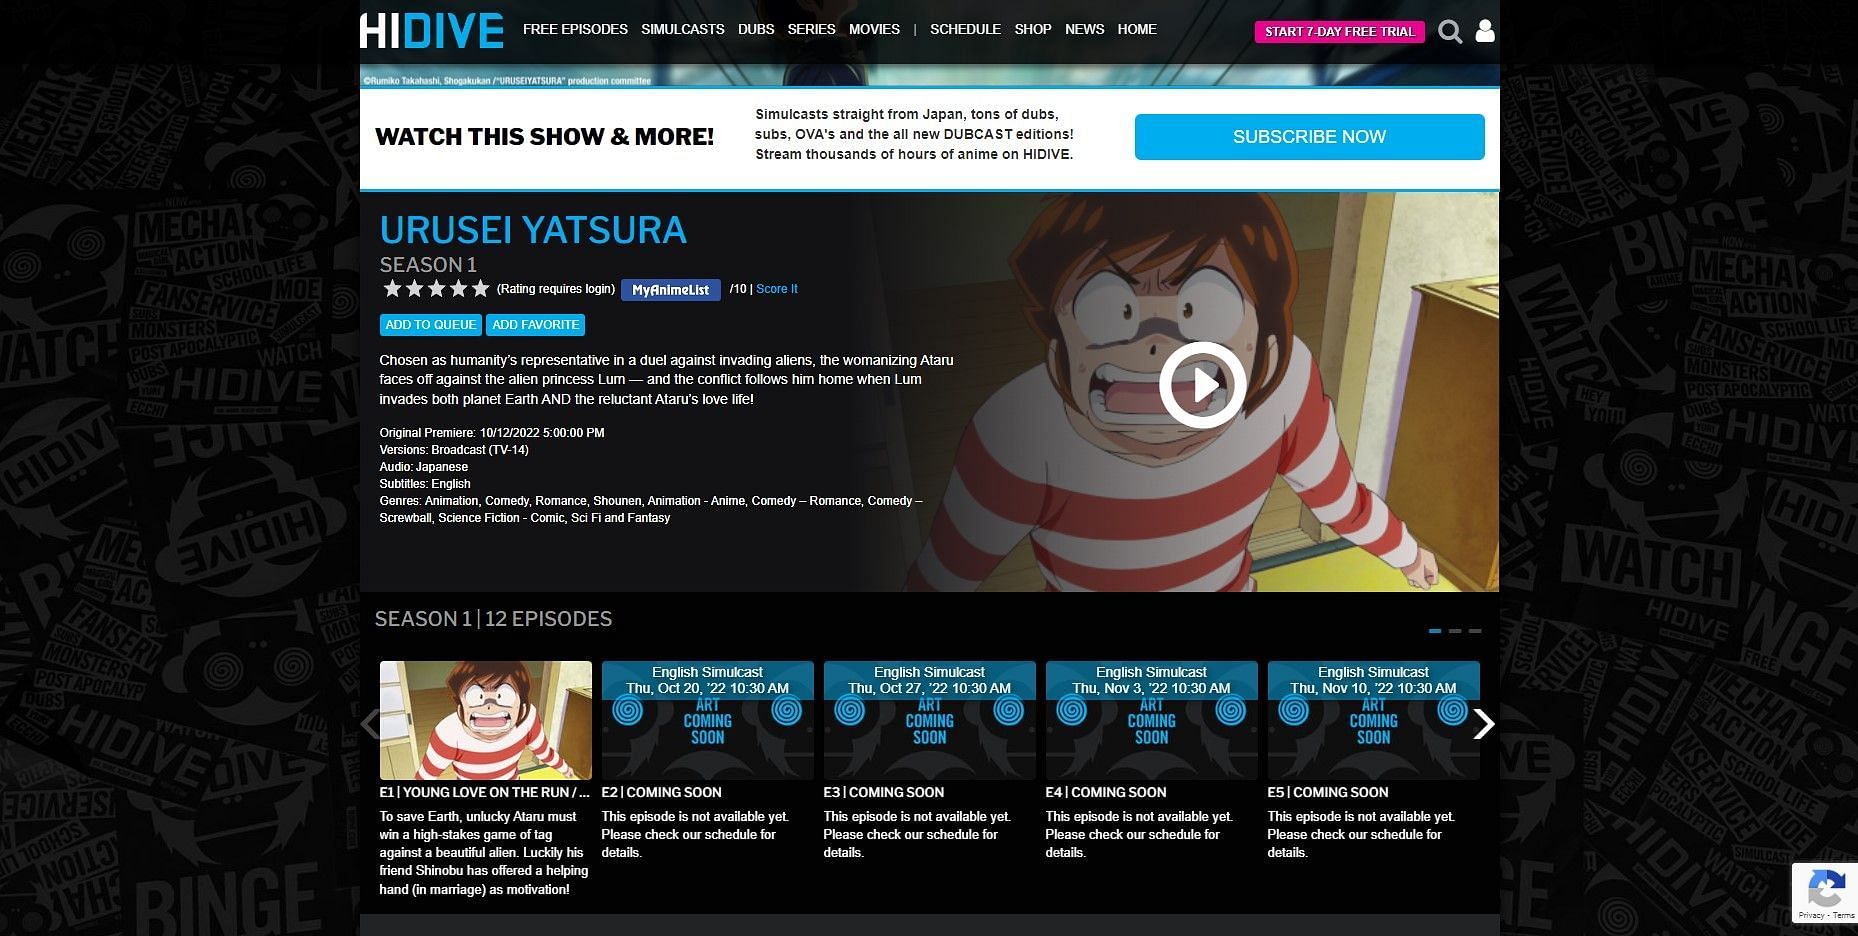Open Free Episodes menu
Image resolution: width=1858 pixels, height=936 pixels.
575,29
